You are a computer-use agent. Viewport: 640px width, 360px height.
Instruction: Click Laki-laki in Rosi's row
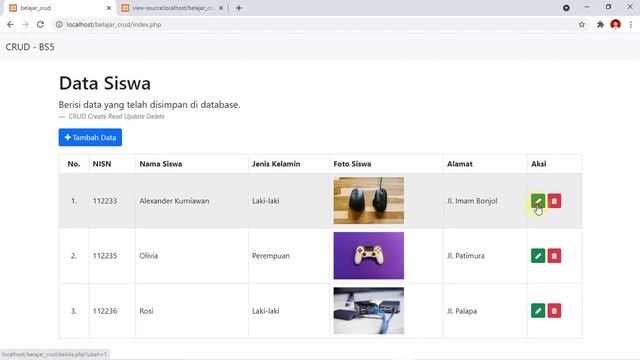[265, 311]
